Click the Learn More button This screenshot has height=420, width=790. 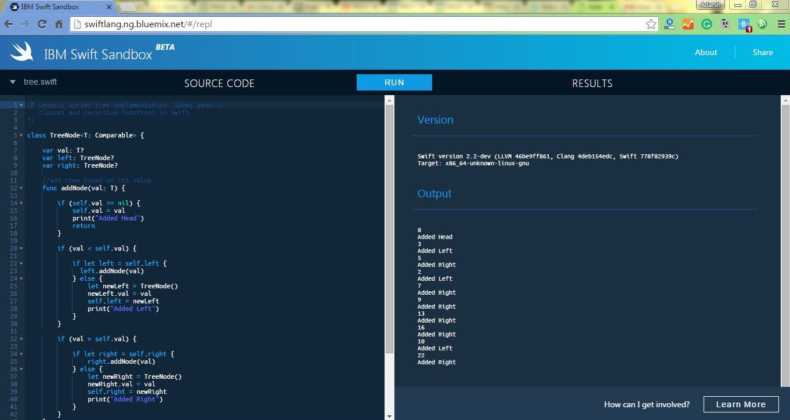point(741,404)
